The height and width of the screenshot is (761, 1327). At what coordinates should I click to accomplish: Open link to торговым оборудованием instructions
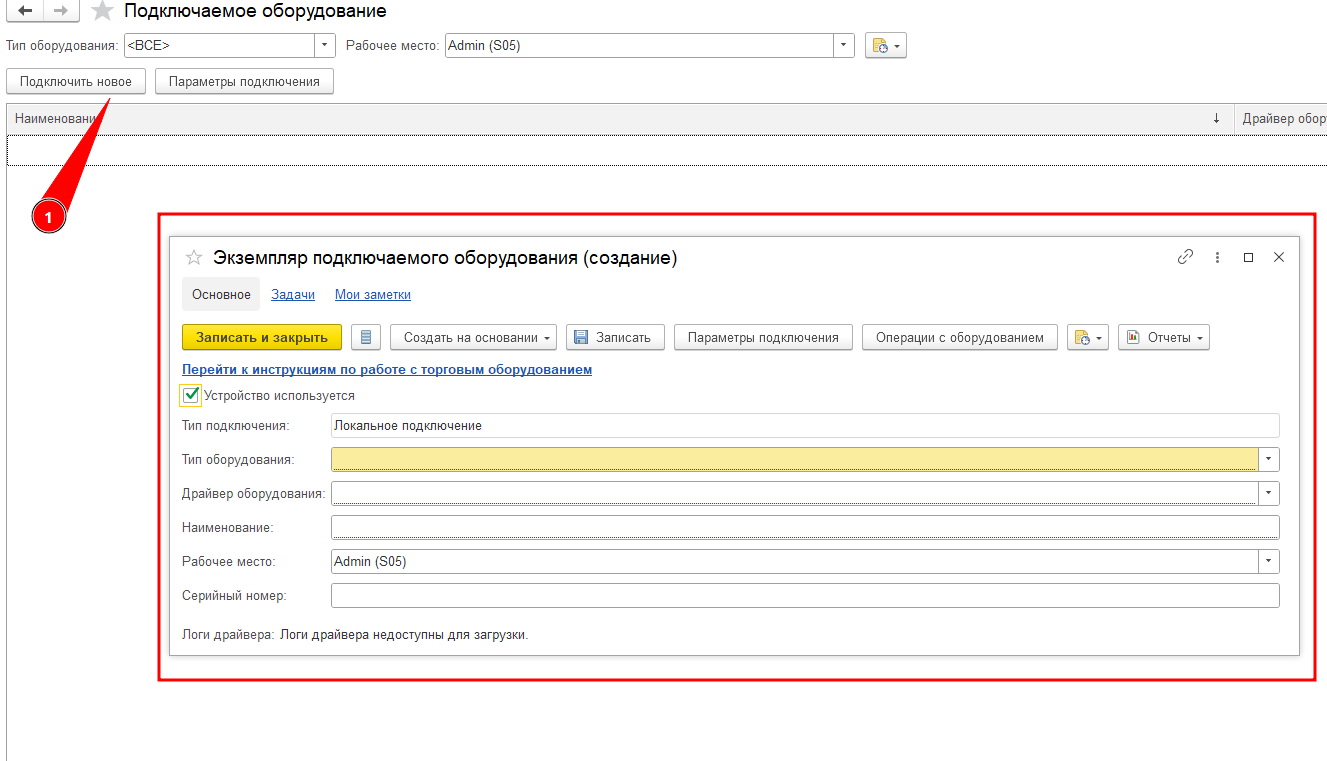pos(387,369)
